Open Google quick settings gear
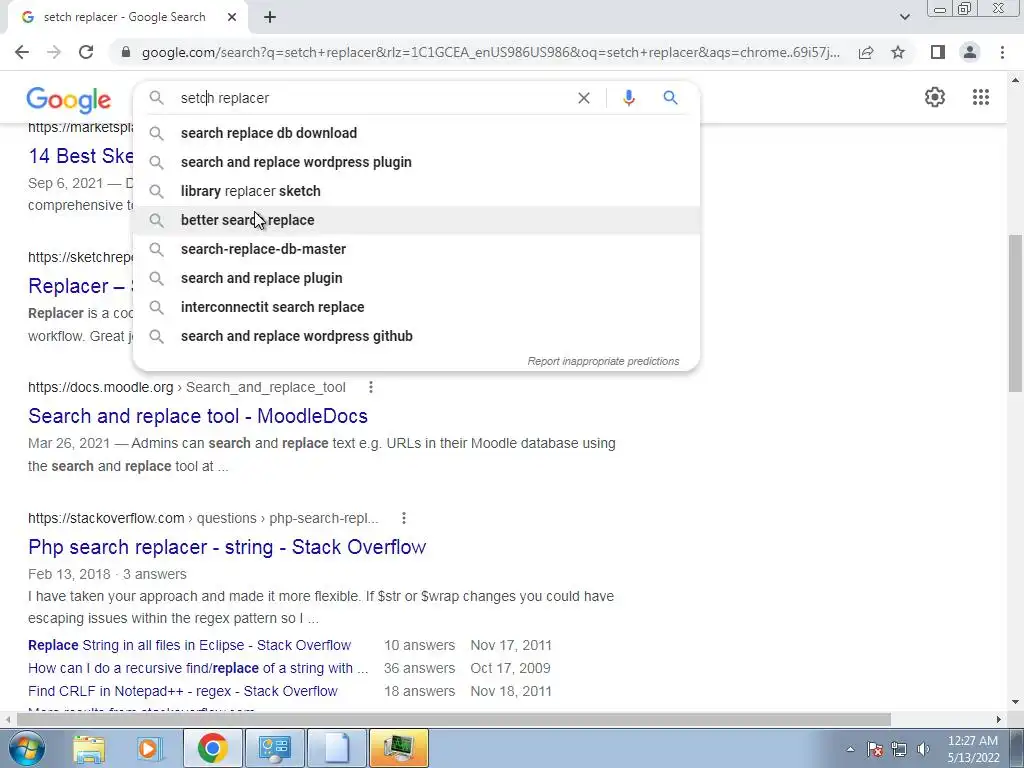Image resolution: width=1024 pixels, height=768 pixels. (x=935, y=97)
